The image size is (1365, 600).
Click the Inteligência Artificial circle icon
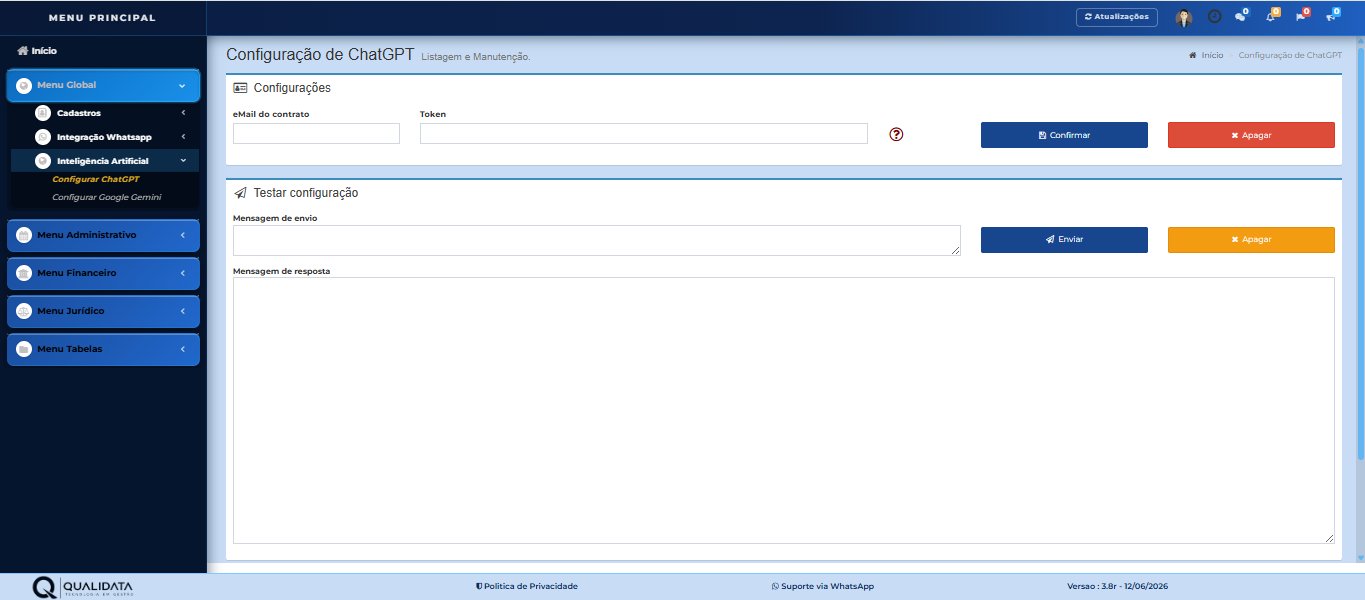click(x=43, y=161)
